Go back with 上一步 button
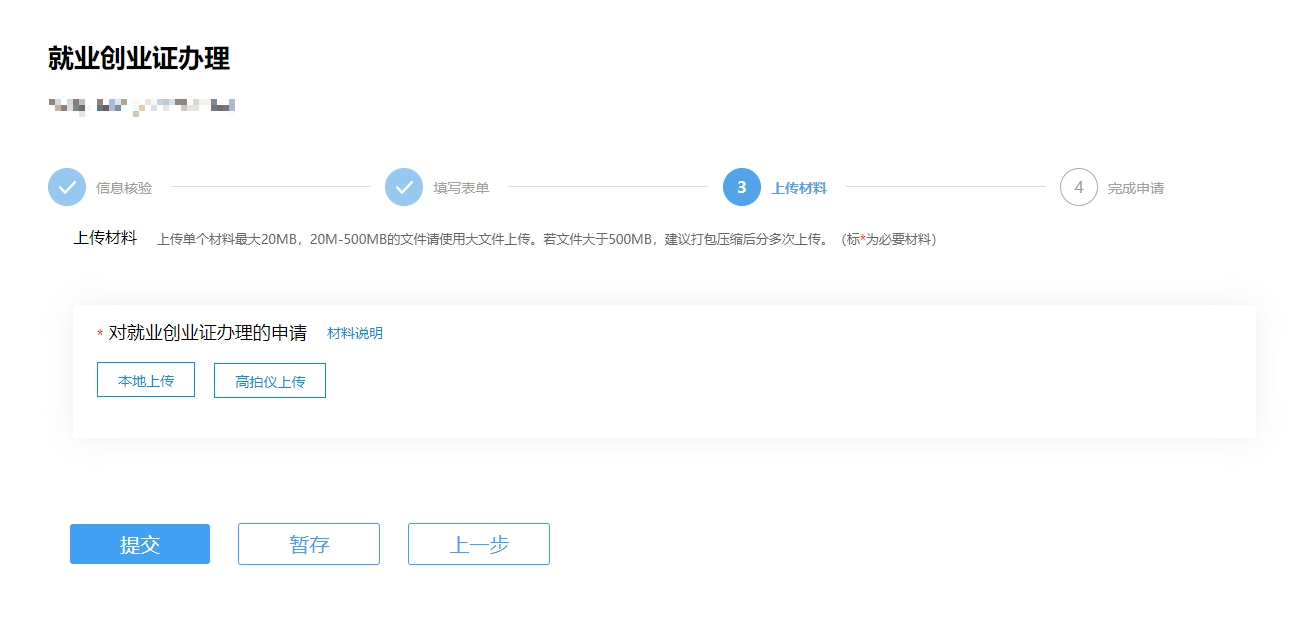The width and height of the screenshot is (1289, 630). [479, 544]
